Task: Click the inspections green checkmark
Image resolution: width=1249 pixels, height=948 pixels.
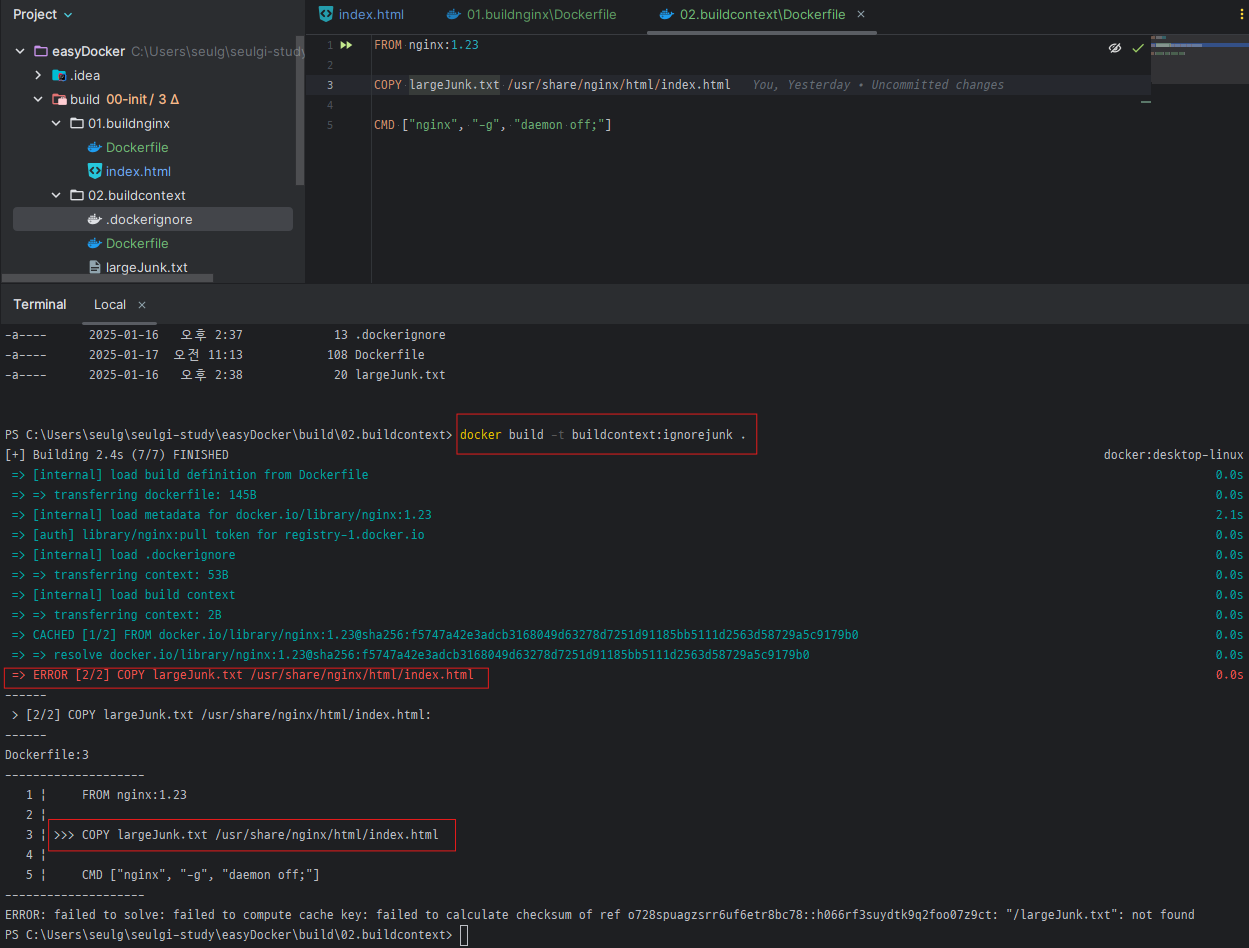Action: (1138, 48)
